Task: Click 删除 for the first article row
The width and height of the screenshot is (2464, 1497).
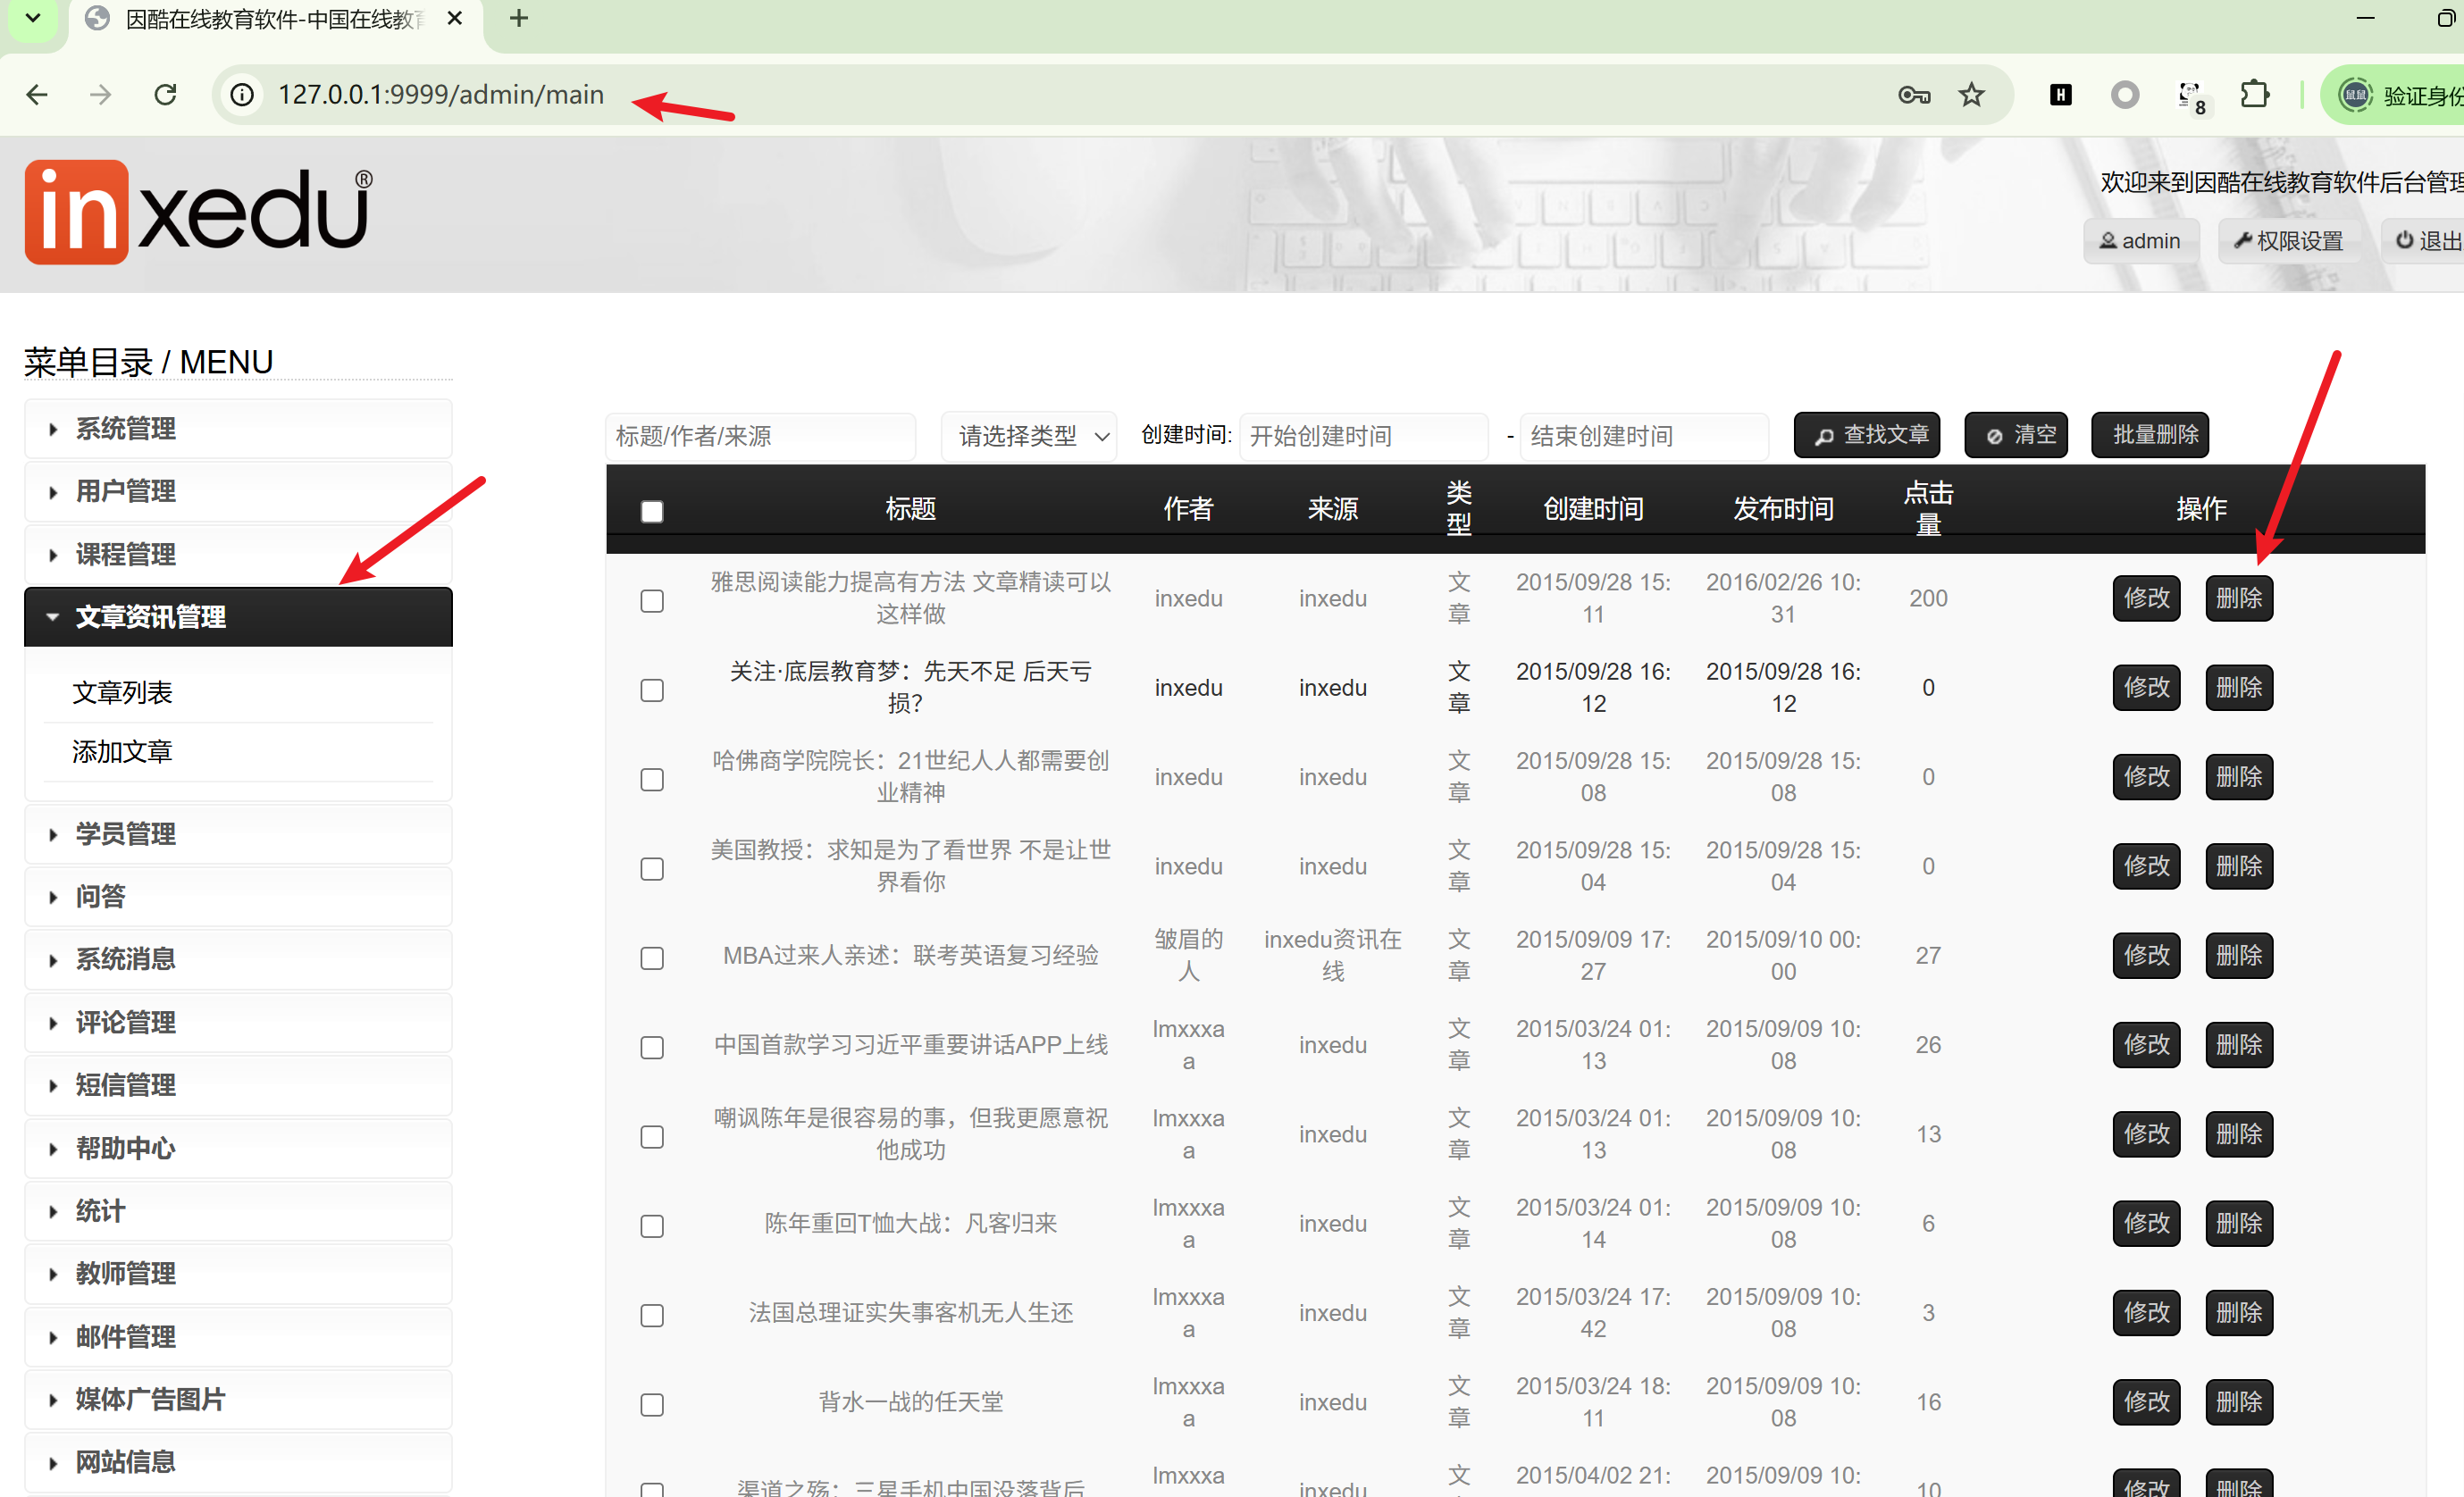Action: click(x=2238, y=598)
